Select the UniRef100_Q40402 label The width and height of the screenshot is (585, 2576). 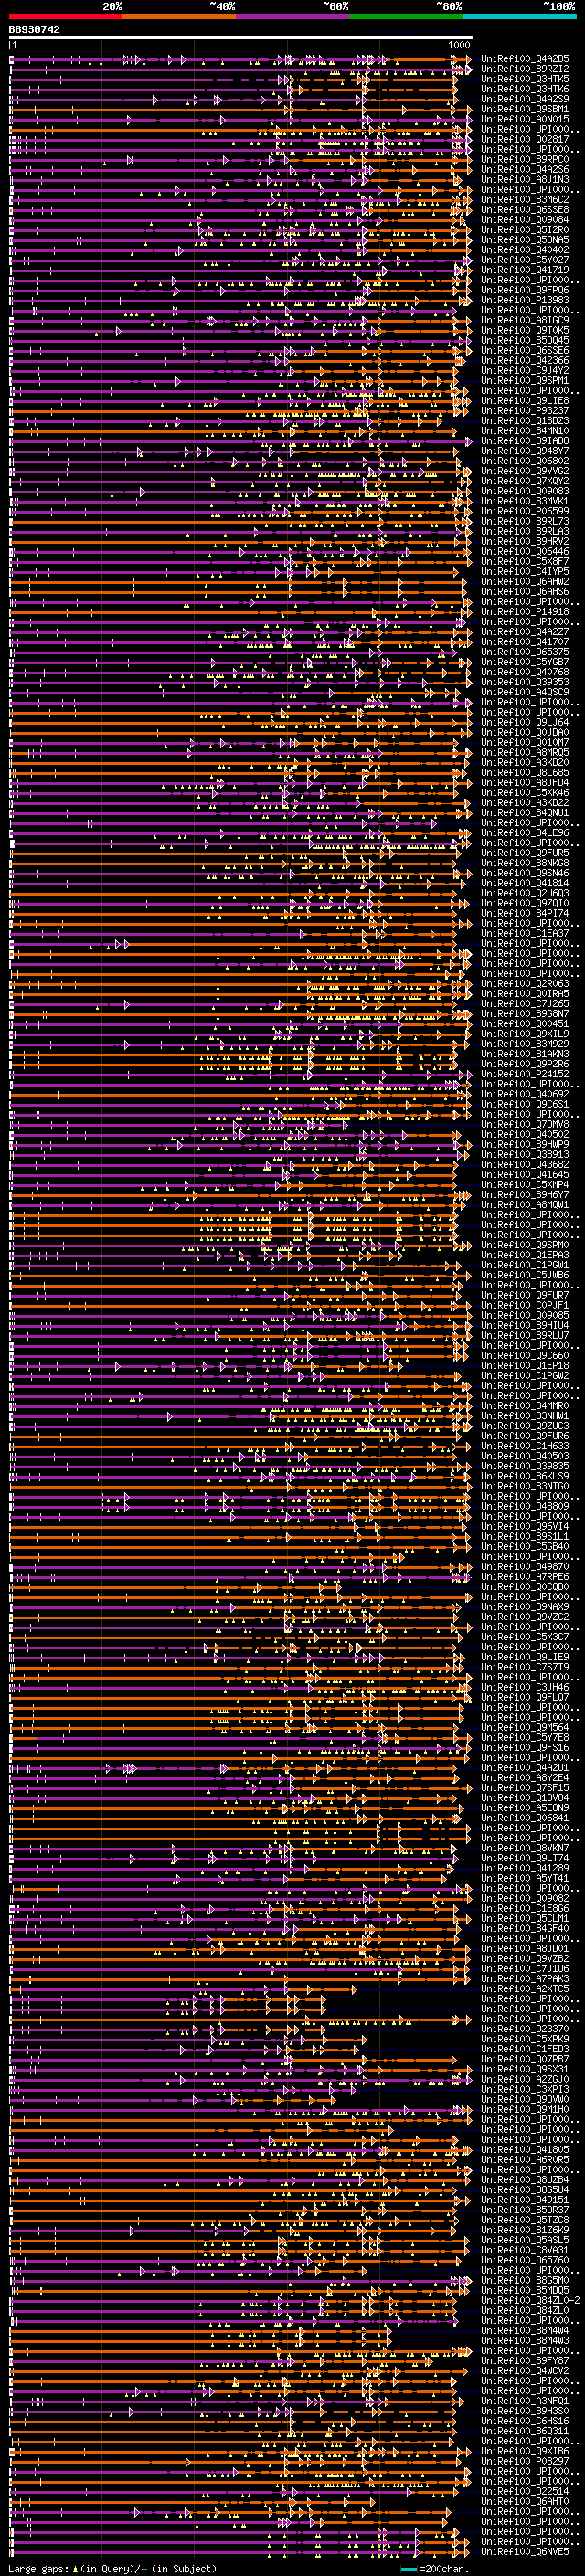point(525,250)
